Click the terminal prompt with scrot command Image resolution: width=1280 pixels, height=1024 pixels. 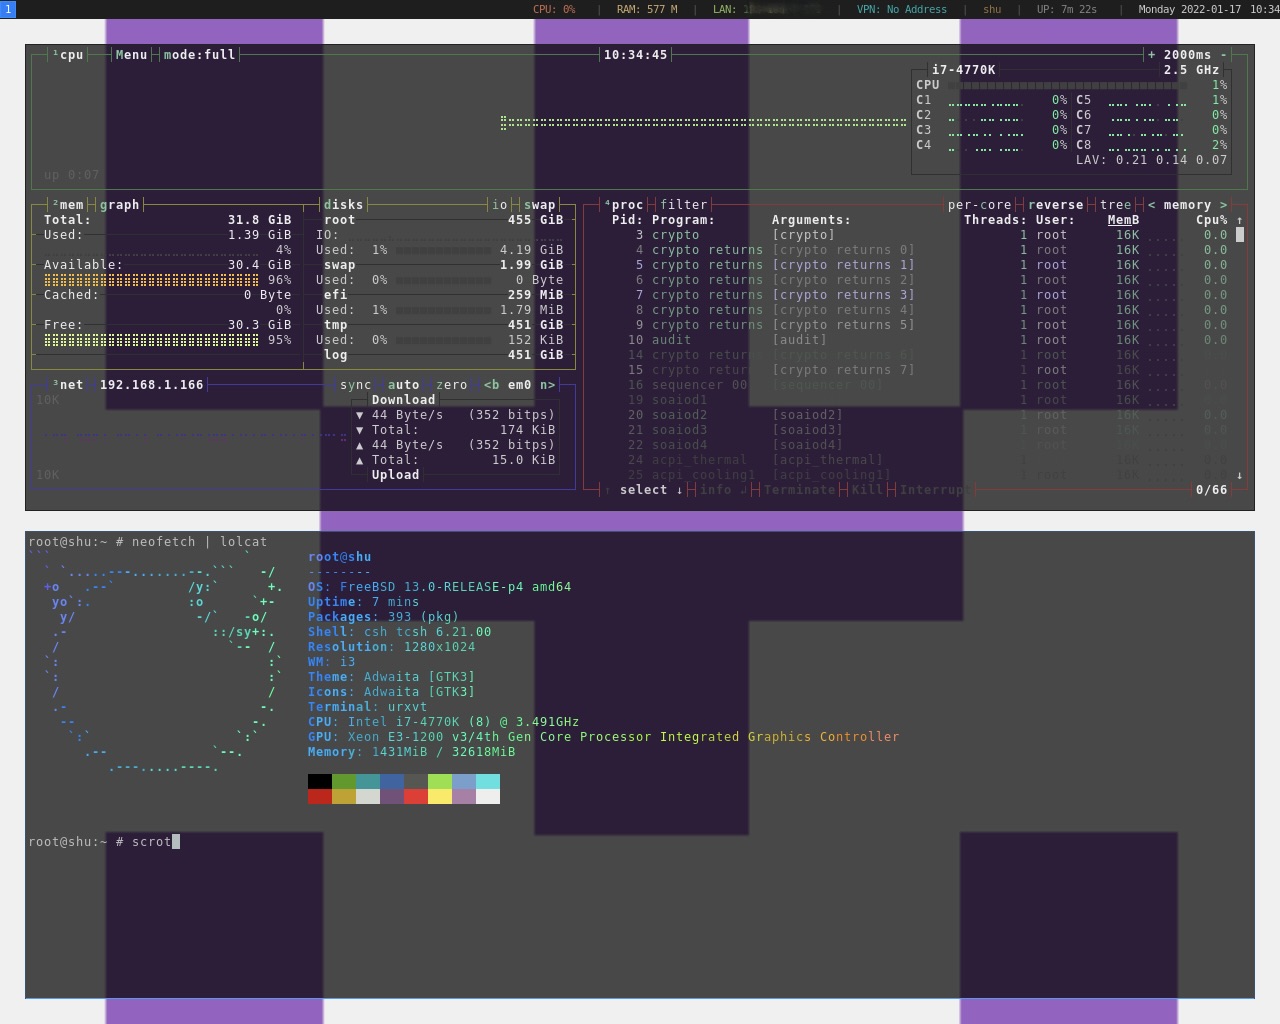point(104,842)
